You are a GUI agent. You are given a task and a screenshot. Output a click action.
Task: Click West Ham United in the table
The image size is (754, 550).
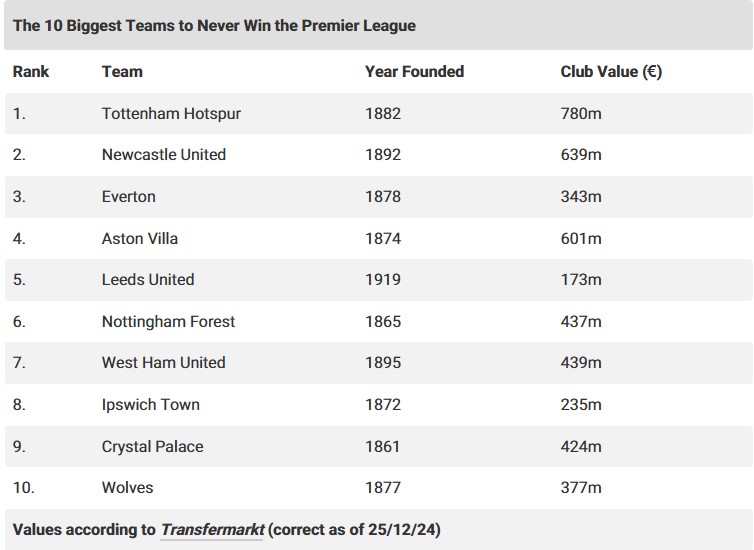(x=163, y=362)
